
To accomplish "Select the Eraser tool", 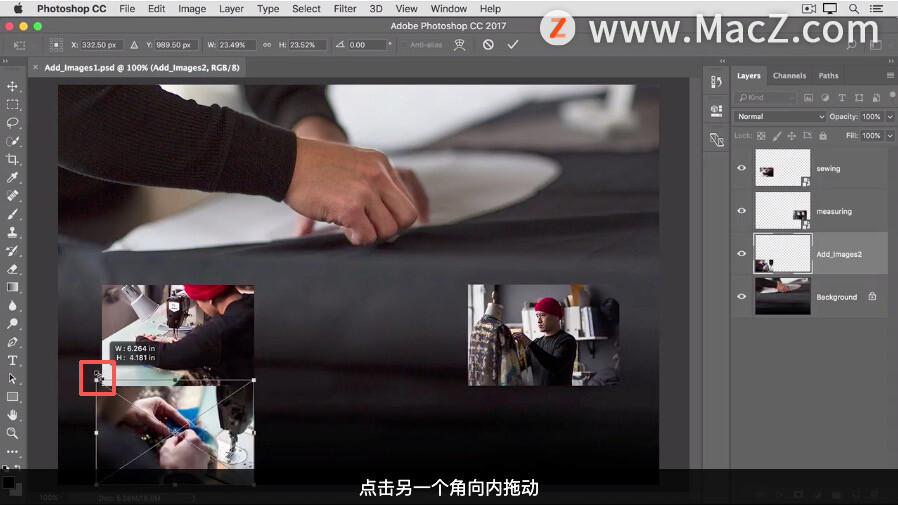I will pos(12,269).
